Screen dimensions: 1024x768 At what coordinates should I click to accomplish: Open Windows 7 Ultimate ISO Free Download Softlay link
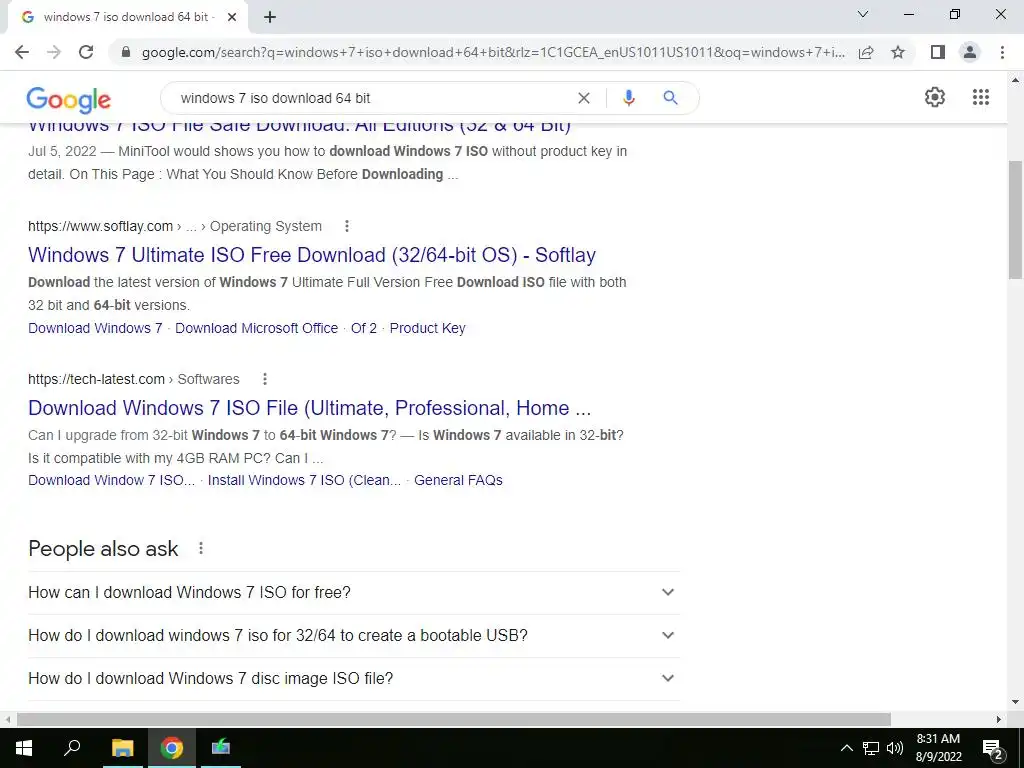pyautogui.click(x=312, y=255)
